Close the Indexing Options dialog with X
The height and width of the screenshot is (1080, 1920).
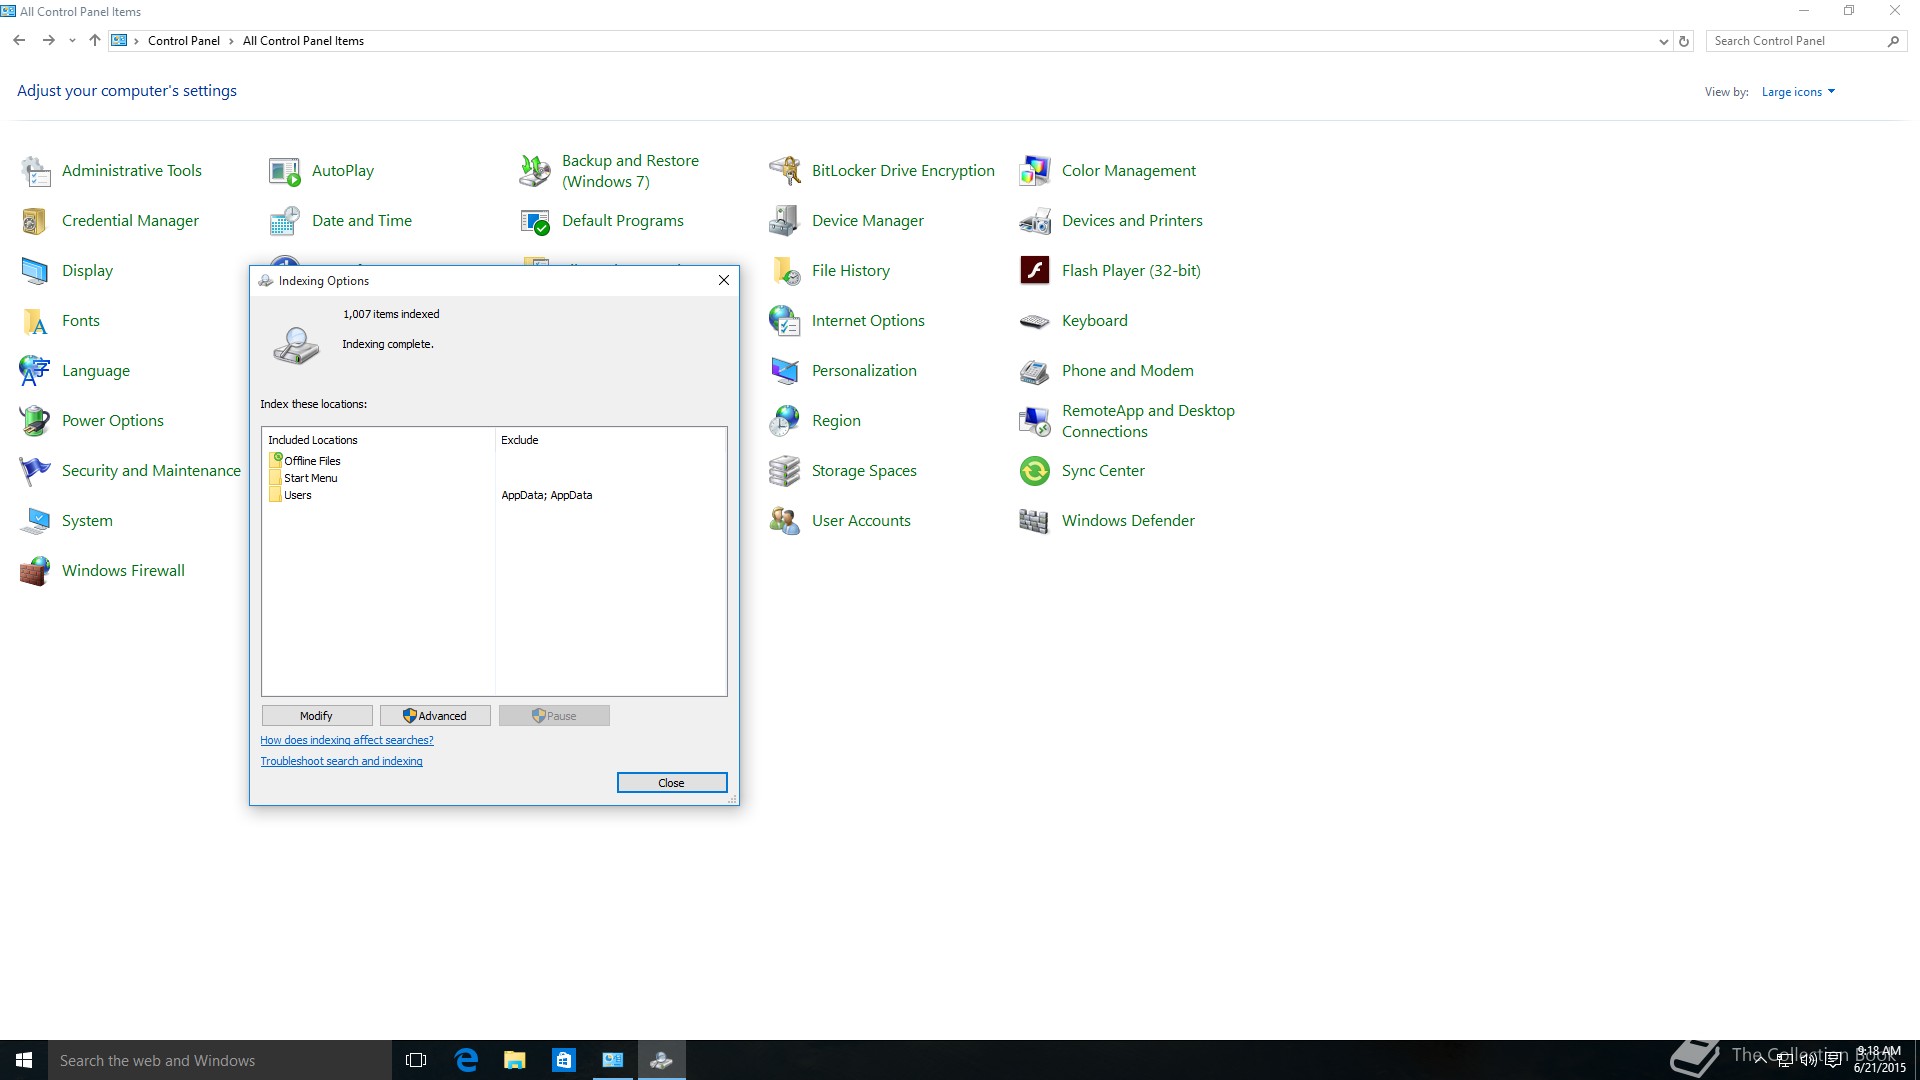(x=724, y=280)
